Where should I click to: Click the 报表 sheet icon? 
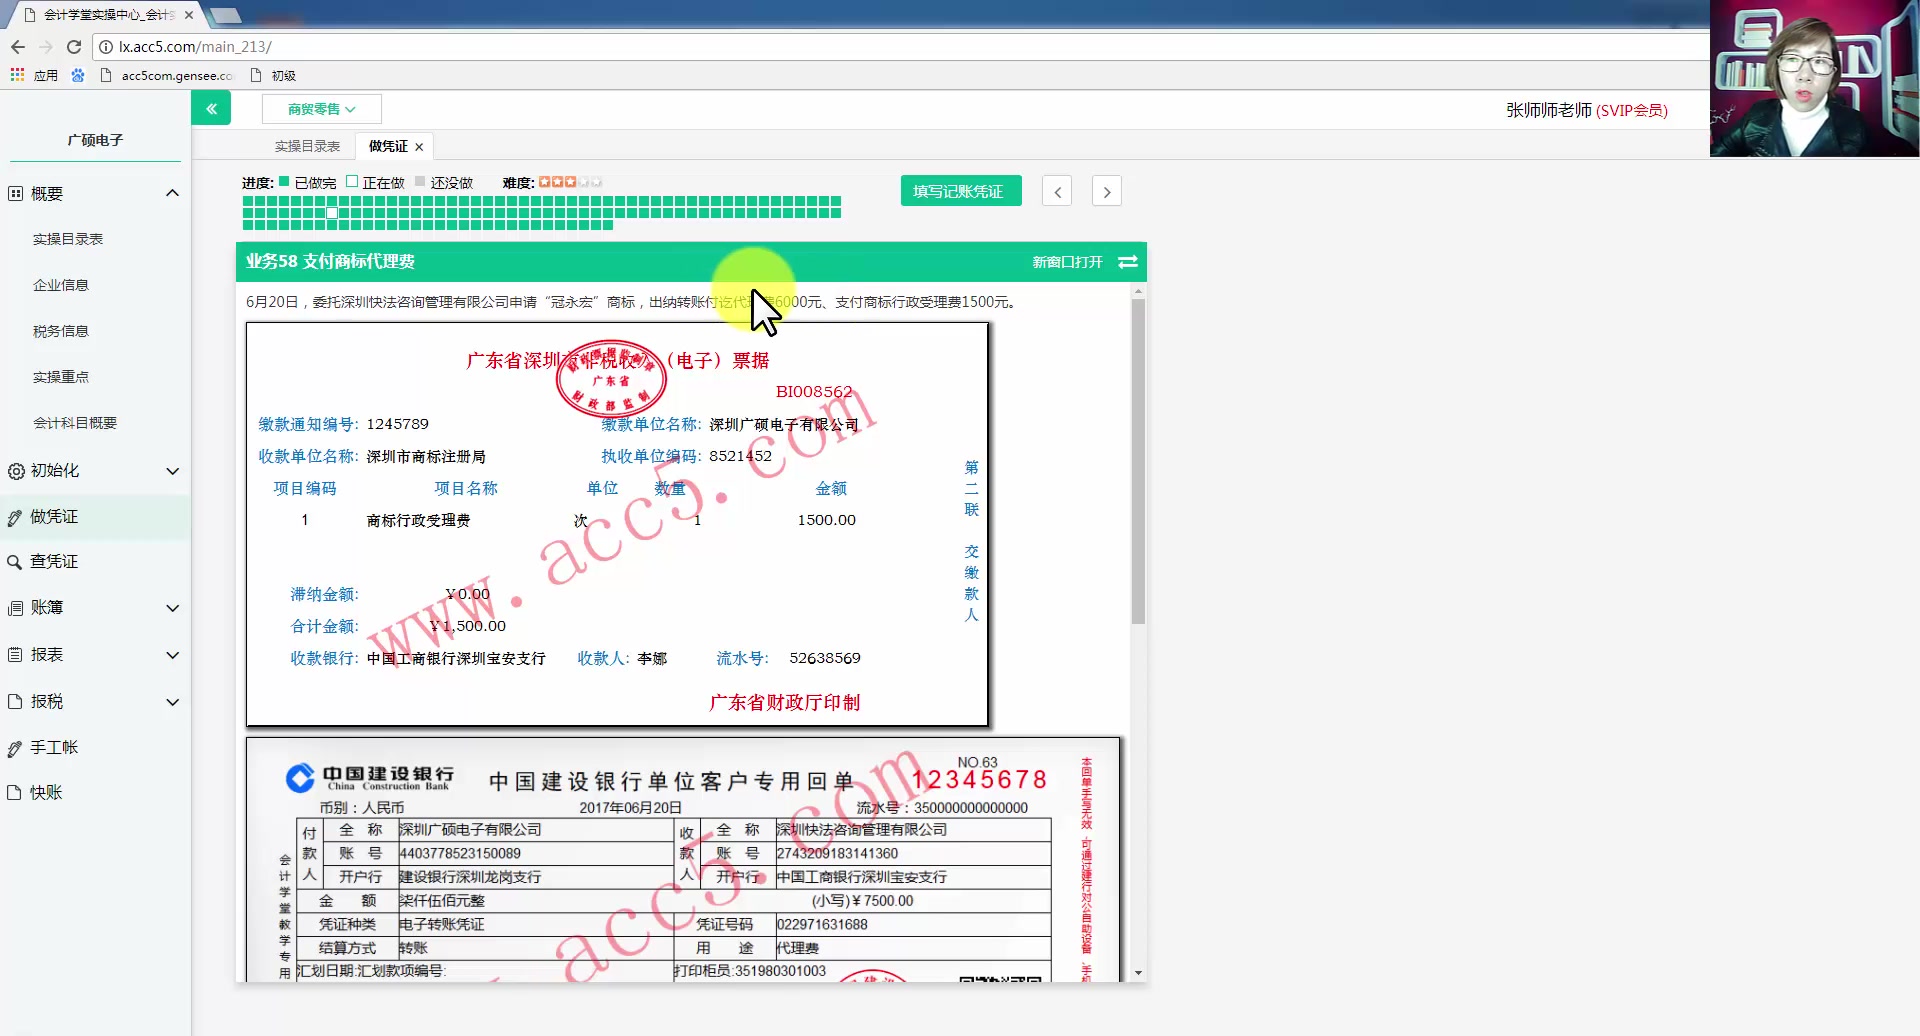[x=15, y=655]
